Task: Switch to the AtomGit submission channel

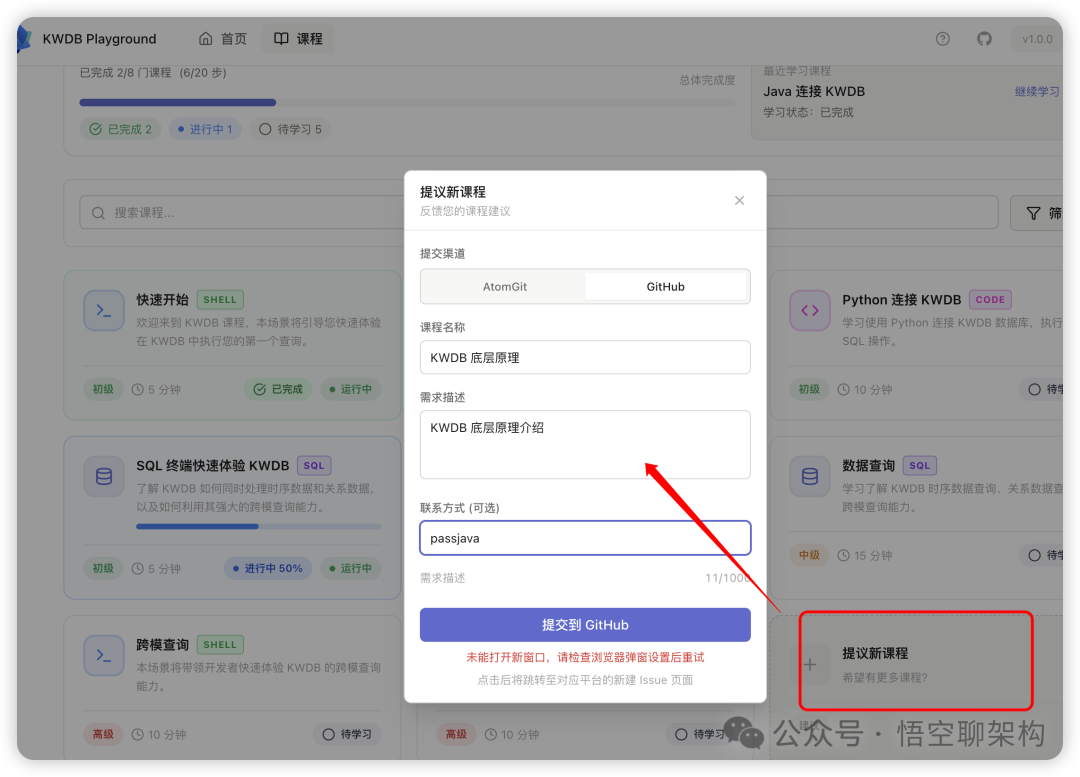Action: point(504,285)
